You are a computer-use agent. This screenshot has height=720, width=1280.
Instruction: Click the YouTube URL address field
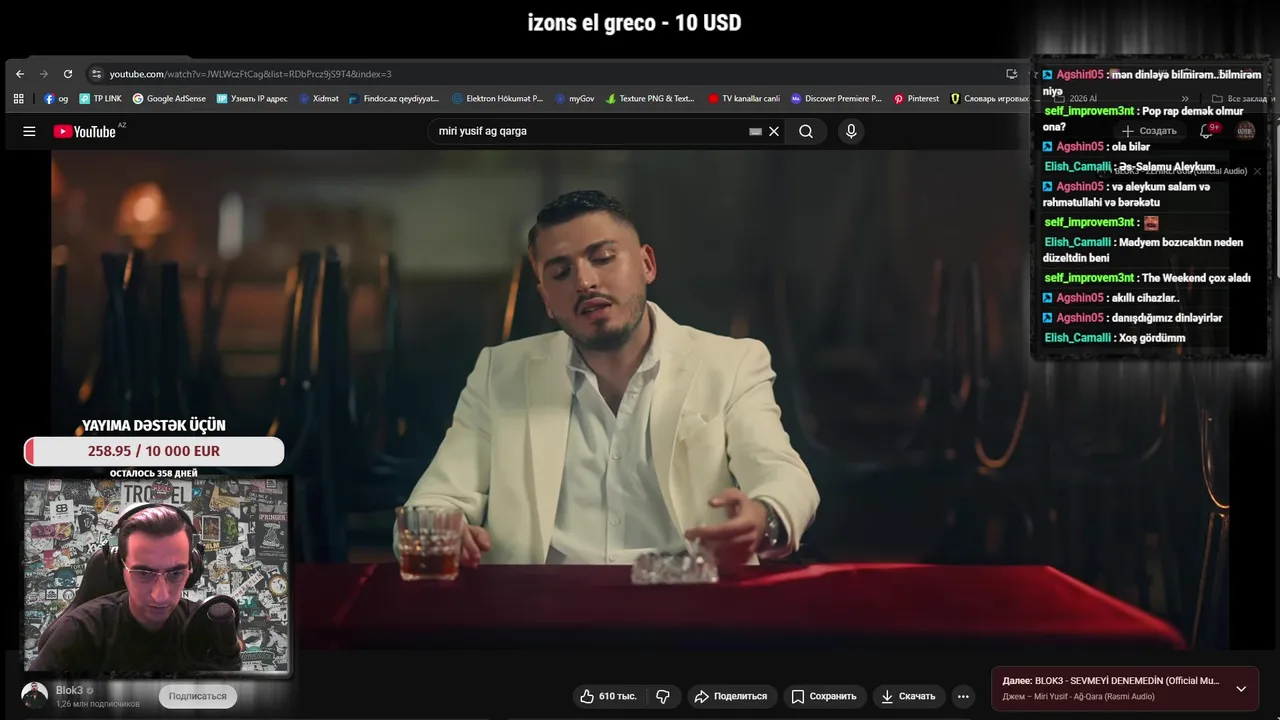(545, 74)
